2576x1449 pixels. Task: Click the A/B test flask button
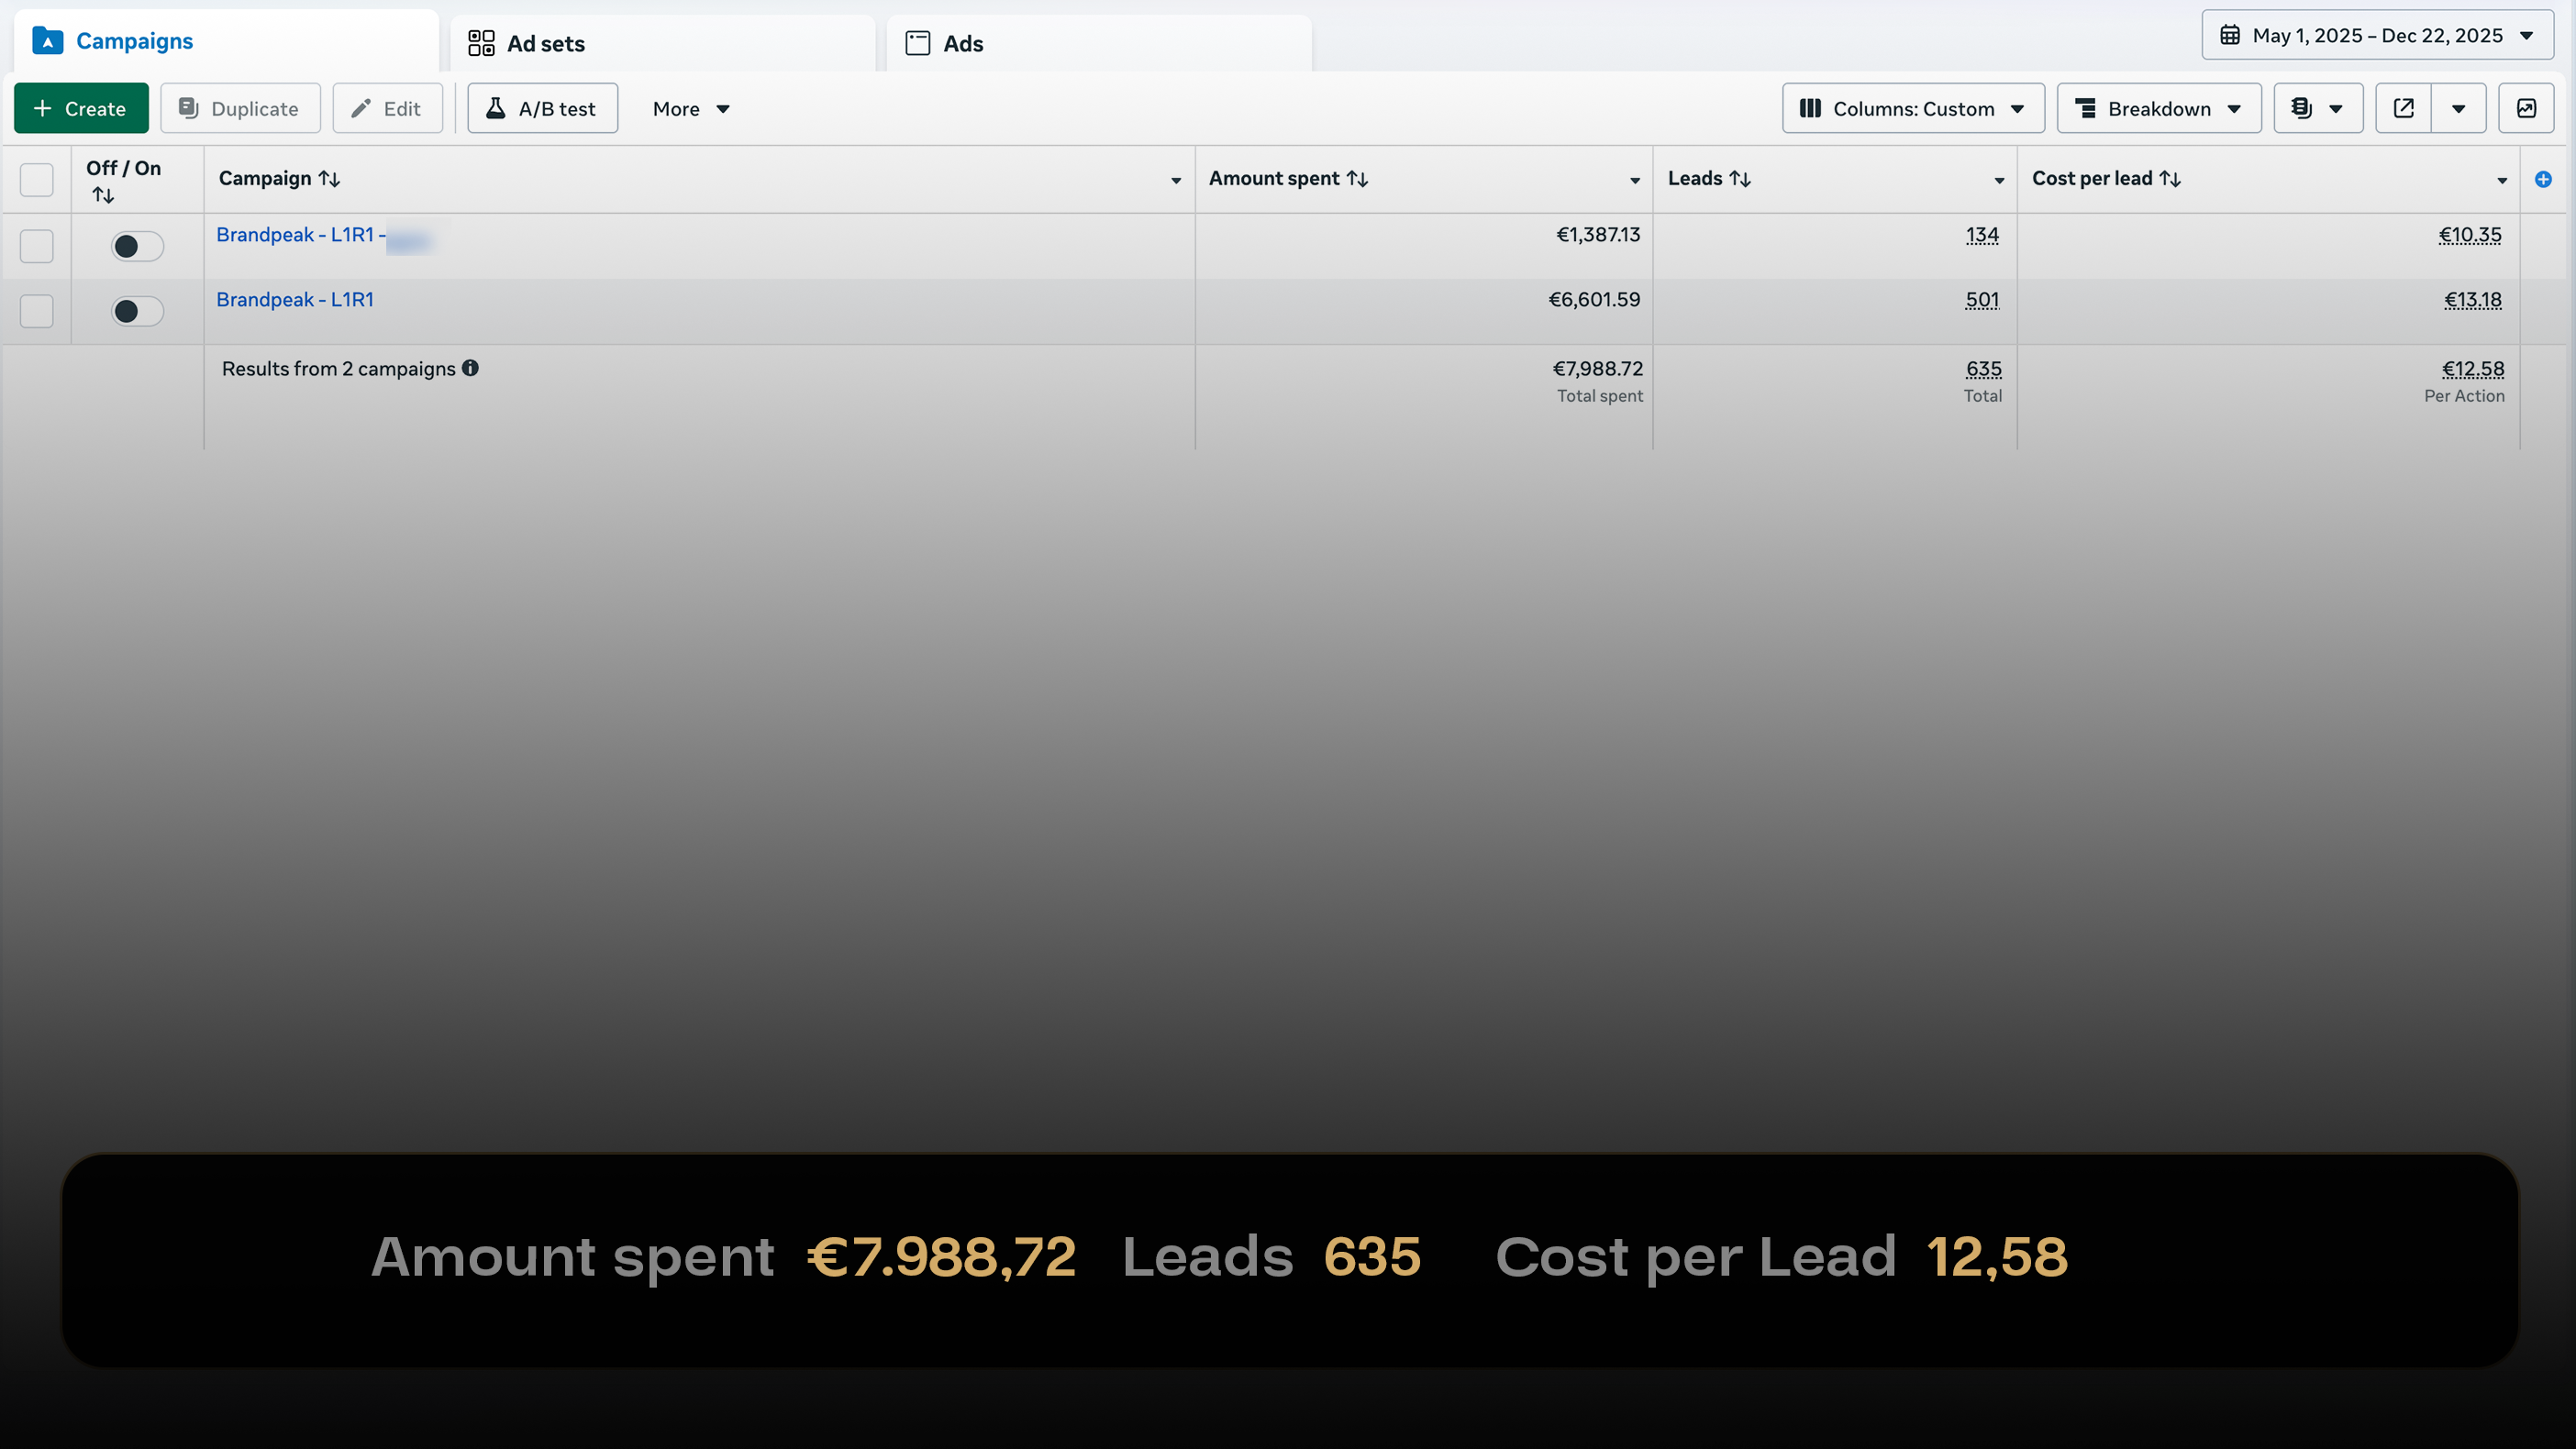tap(542, 108)
